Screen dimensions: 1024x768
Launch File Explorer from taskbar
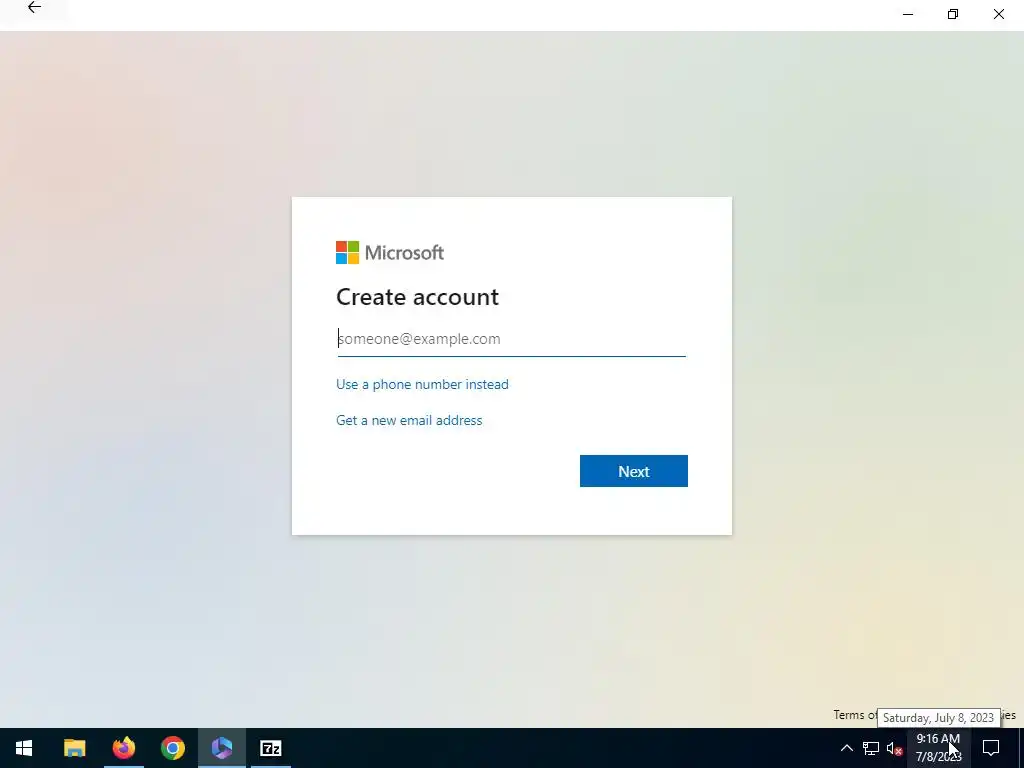pyautogui.click(x=74, y=748)
